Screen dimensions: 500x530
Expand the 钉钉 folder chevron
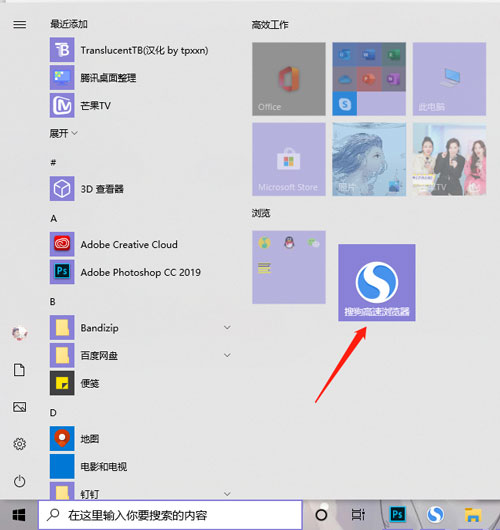tap(227, 494)
